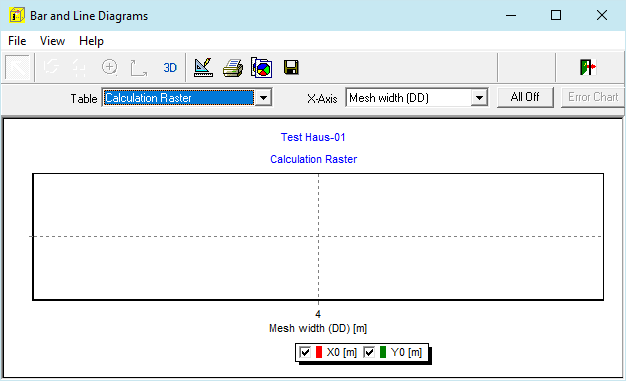Screen dimensions: 626x381
Task: Uncheck the X0 [m] series checkbox
Action: pyautogui.click(x=305, y=352)
